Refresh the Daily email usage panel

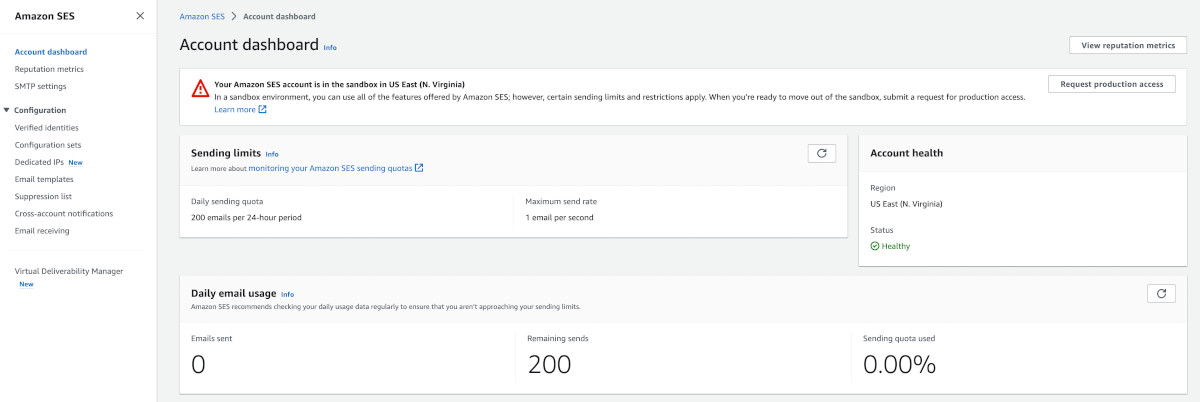[x=1161, y=293]
